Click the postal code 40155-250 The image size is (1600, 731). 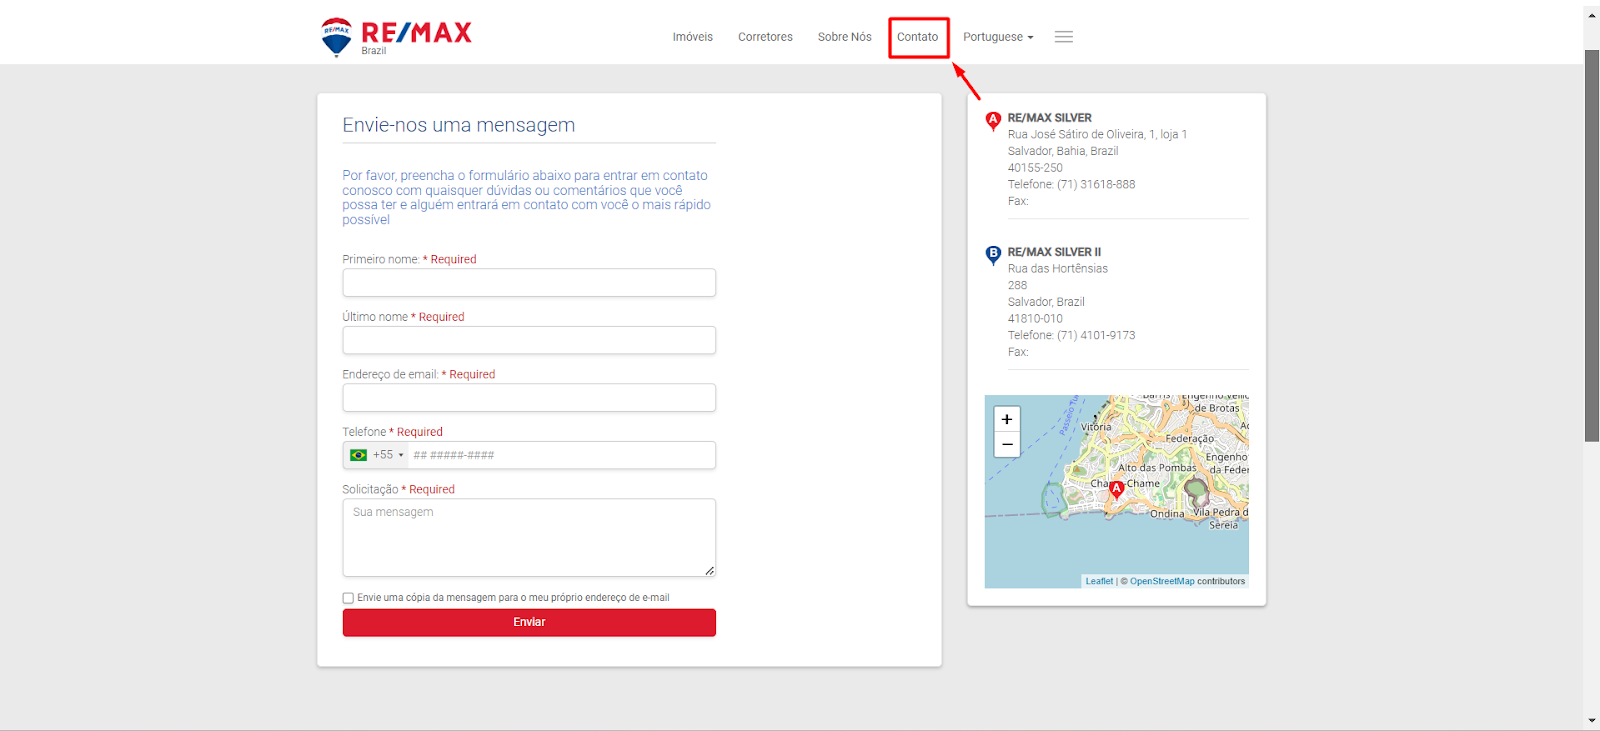(1035, 168)
